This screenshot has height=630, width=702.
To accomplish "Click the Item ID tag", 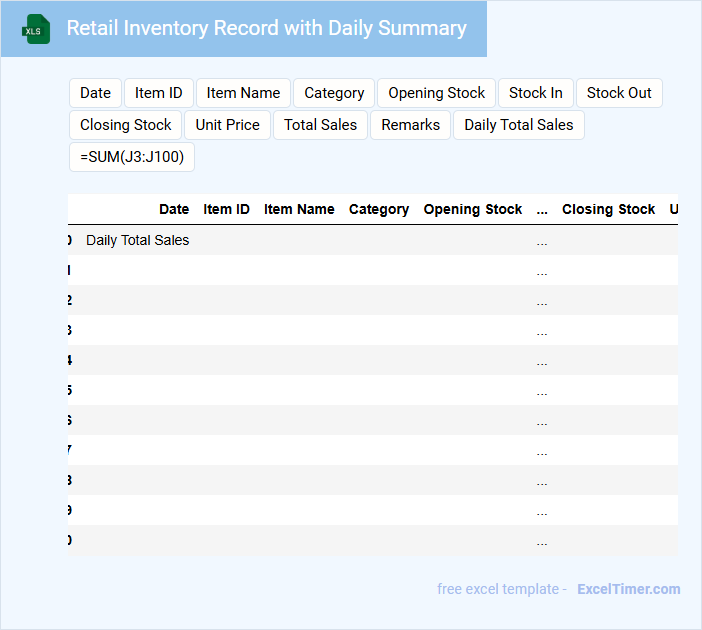I will click(158, 93).
